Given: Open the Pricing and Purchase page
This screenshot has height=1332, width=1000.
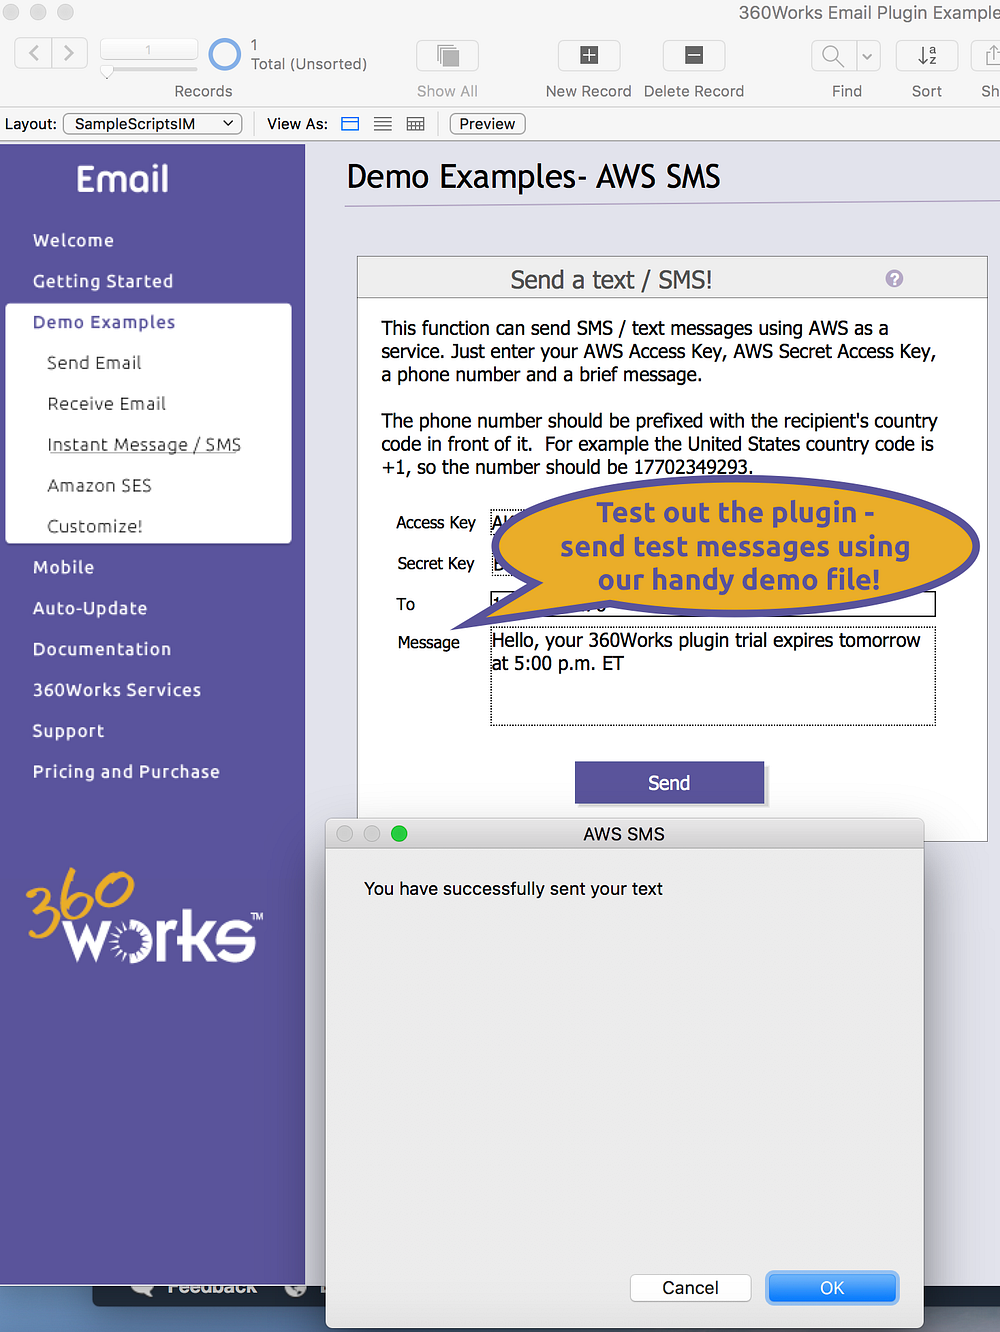Looking at the screenshot, I should [x=126, y=771].
